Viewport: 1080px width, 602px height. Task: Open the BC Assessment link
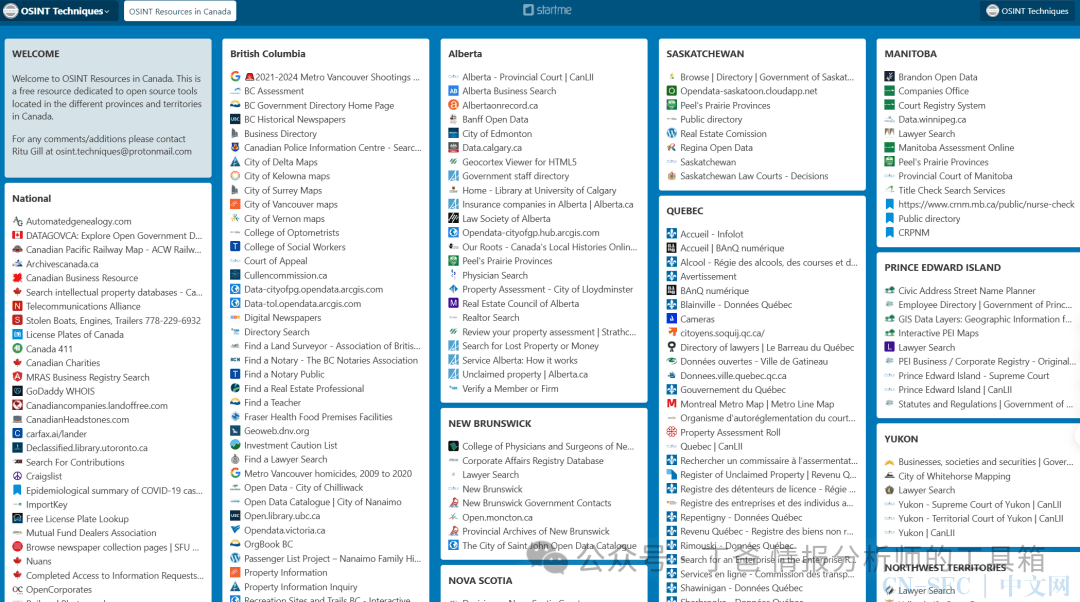pos(273,91)
